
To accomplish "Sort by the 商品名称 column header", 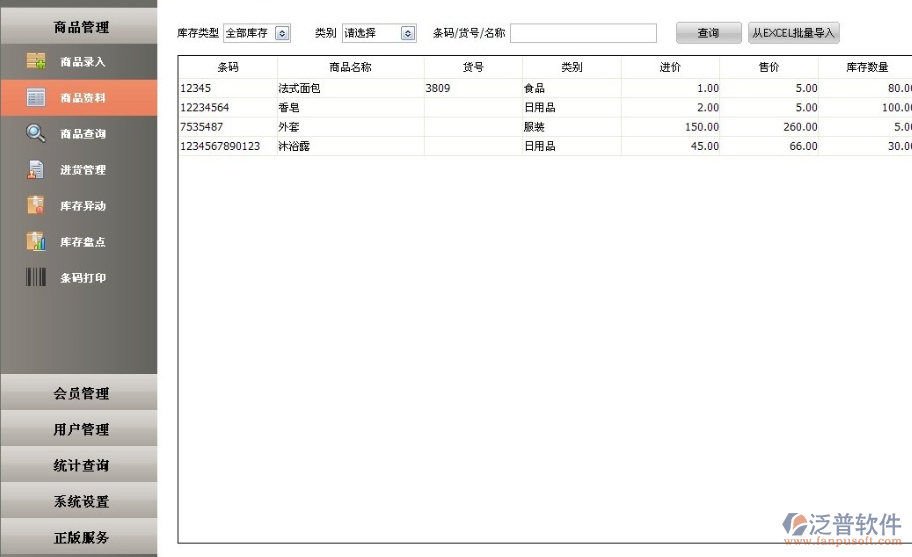I will (x=351, y=67).
